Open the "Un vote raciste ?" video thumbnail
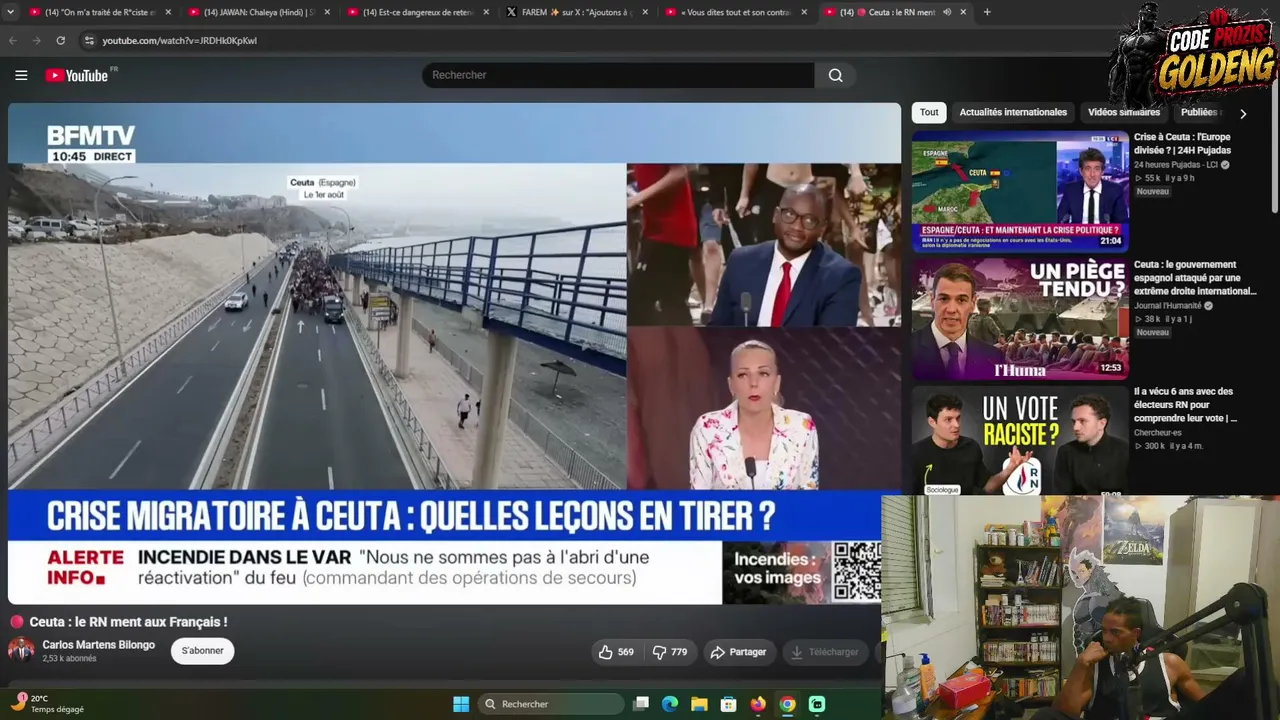This screenshot has height=720, width=1280. tap(1020, 441)
